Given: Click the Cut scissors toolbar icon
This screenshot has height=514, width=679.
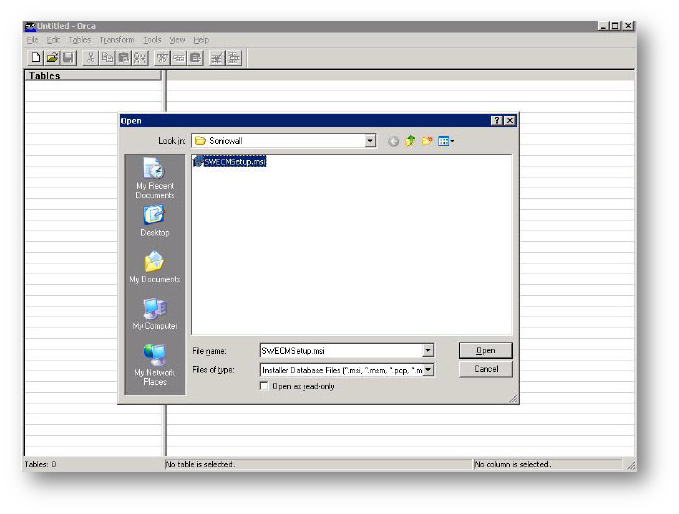Looking at the screenshot, I should point(91,58).
